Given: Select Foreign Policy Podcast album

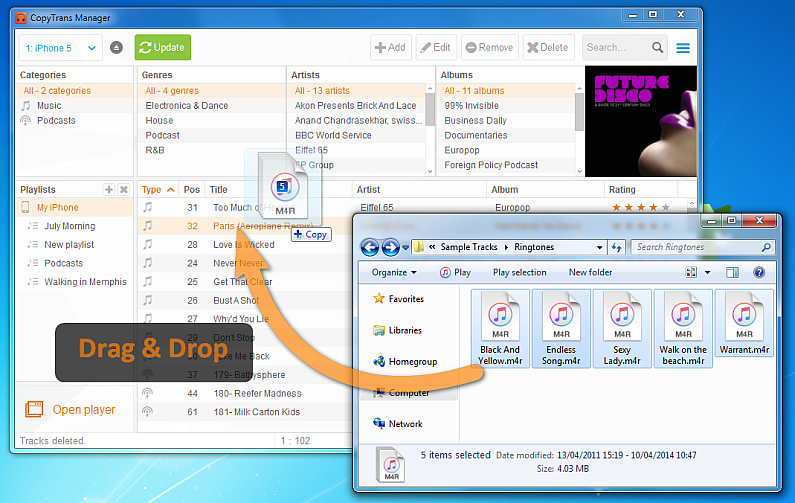Looking at the screenshot, I should [x=506, y=165].
